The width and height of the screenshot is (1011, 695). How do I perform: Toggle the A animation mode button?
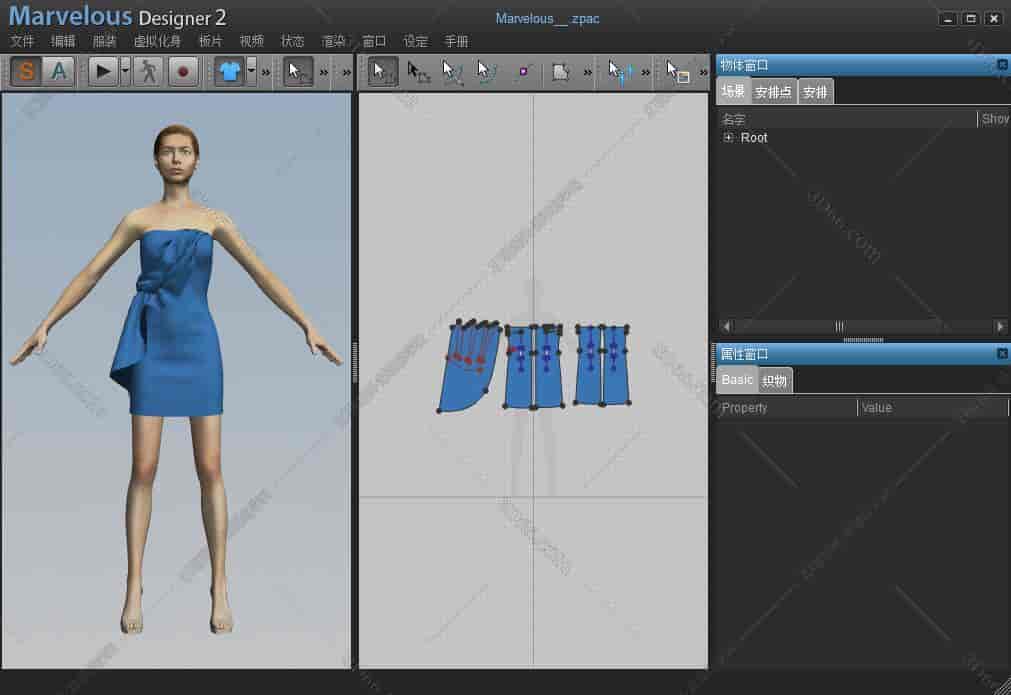59,72
